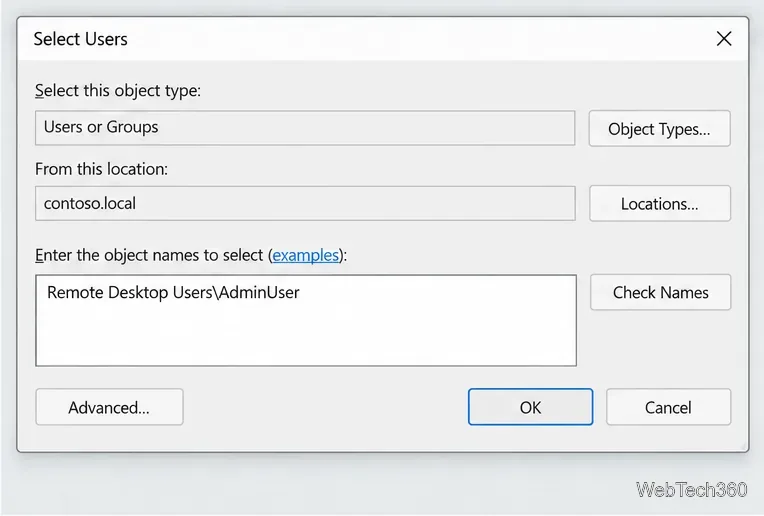Screen dimensions: 764x516
Task: Click the Remote Desktop Users\AdminUser entry
Action: coord(173,292)
